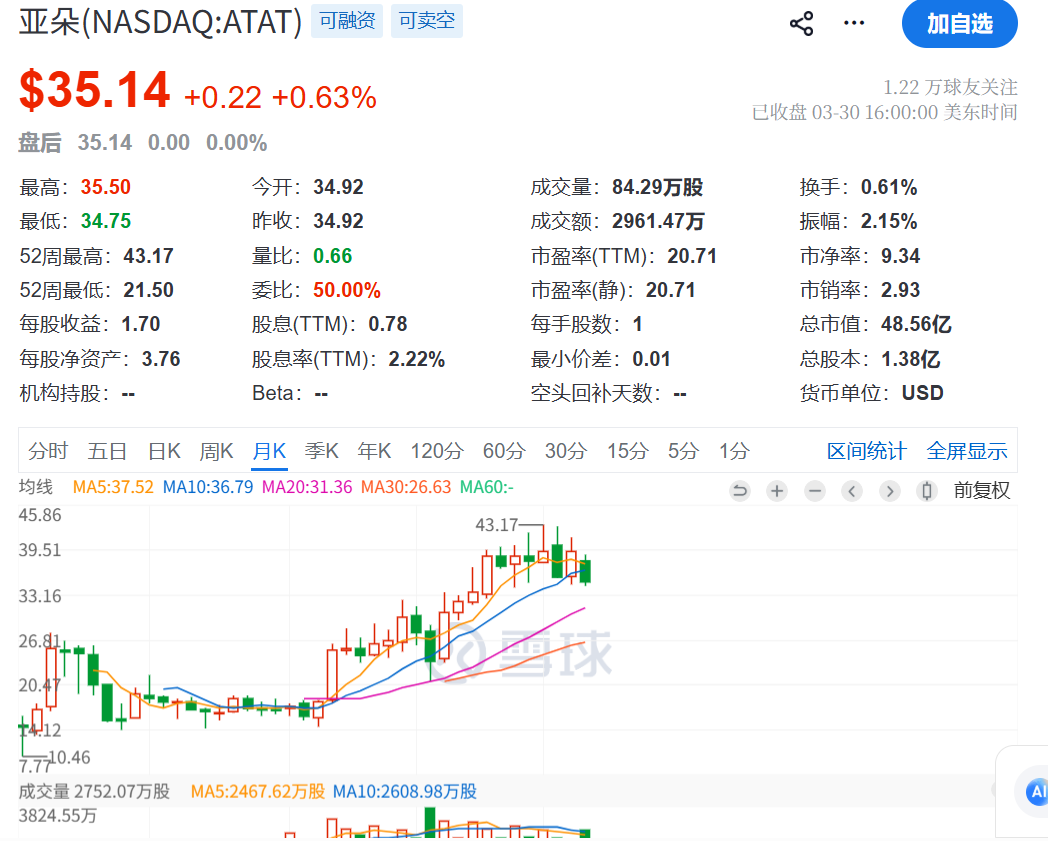Click the share icon

click(x=801, y=23)
